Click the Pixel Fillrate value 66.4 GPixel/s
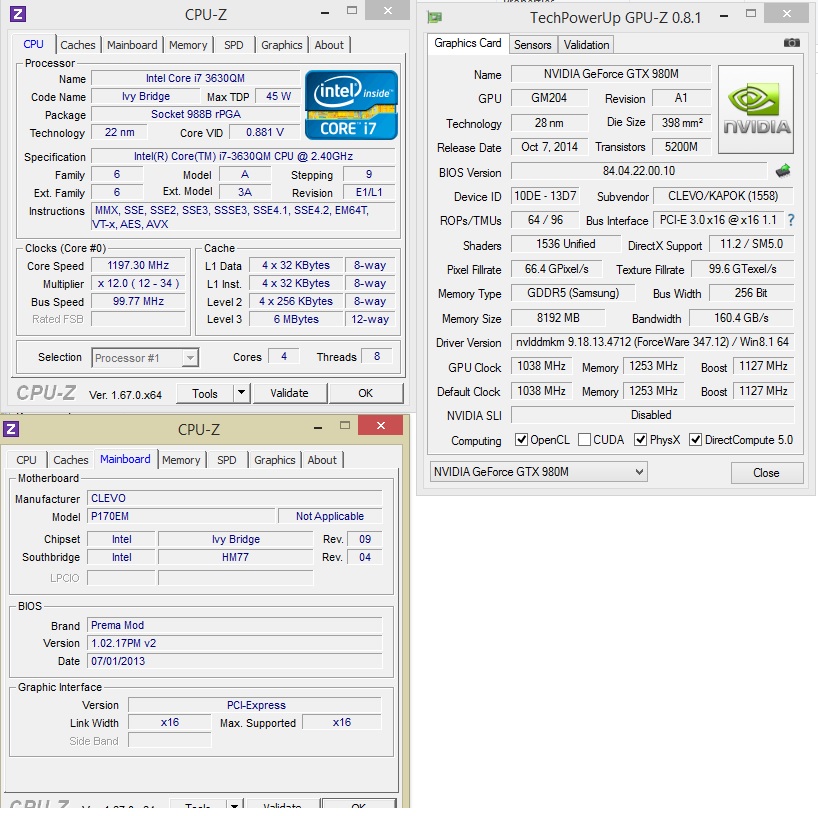Viewport: 818px width, 816px height. 556,269
